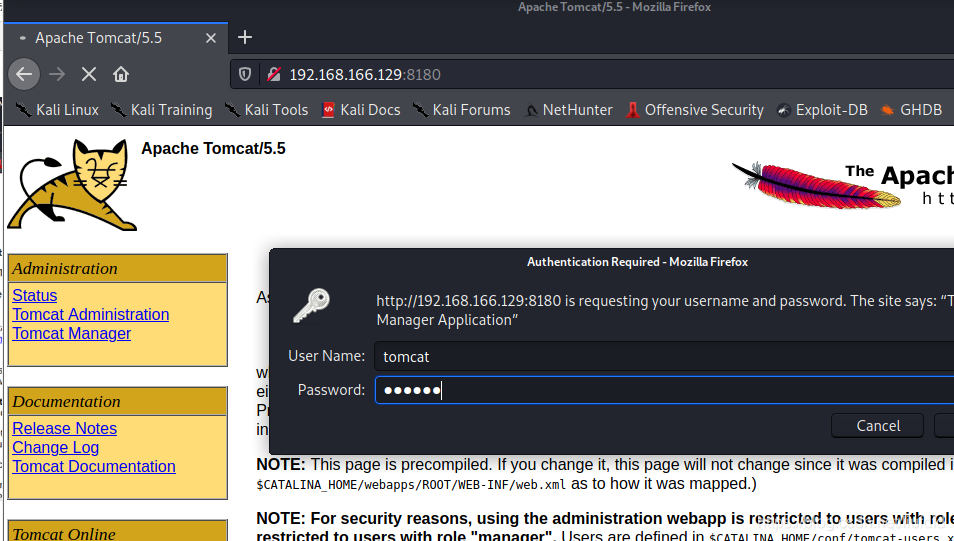Open the Kali Docs bookmark

[x=361, y=110]
